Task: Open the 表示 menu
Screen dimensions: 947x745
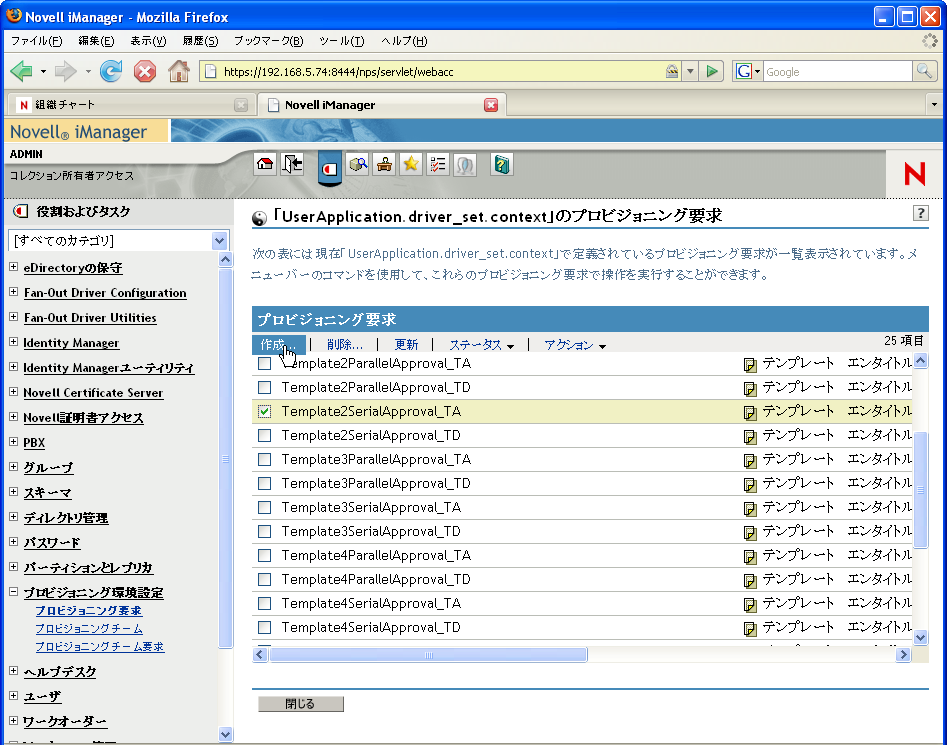Action: [148, 41]
